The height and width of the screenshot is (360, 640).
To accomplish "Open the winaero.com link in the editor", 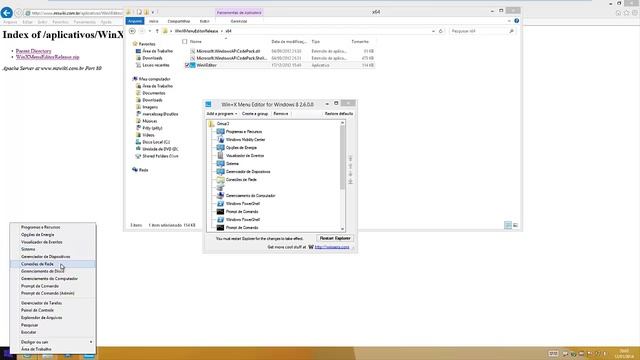I will 332,247.
